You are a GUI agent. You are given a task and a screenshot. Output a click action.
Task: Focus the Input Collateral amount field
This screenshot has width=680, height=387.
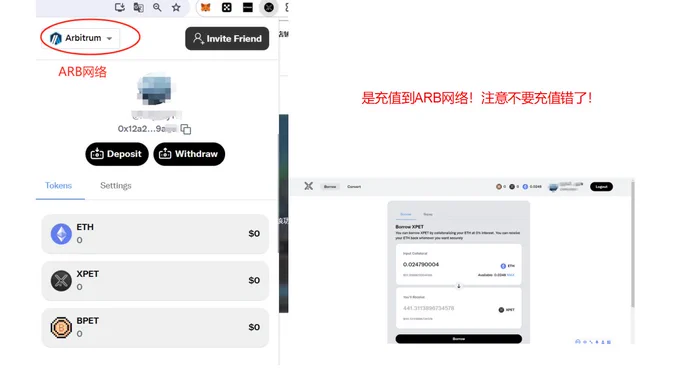point(458,264)
